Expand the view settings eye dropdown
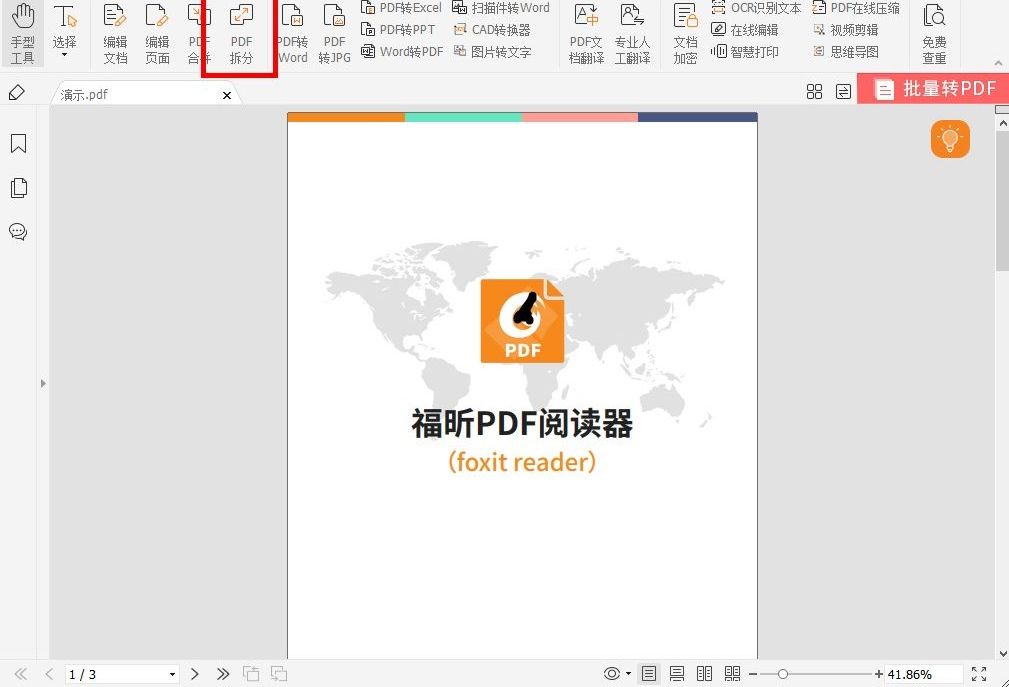Viewport: 1009px width, 687px height. (x=628, y=673)
